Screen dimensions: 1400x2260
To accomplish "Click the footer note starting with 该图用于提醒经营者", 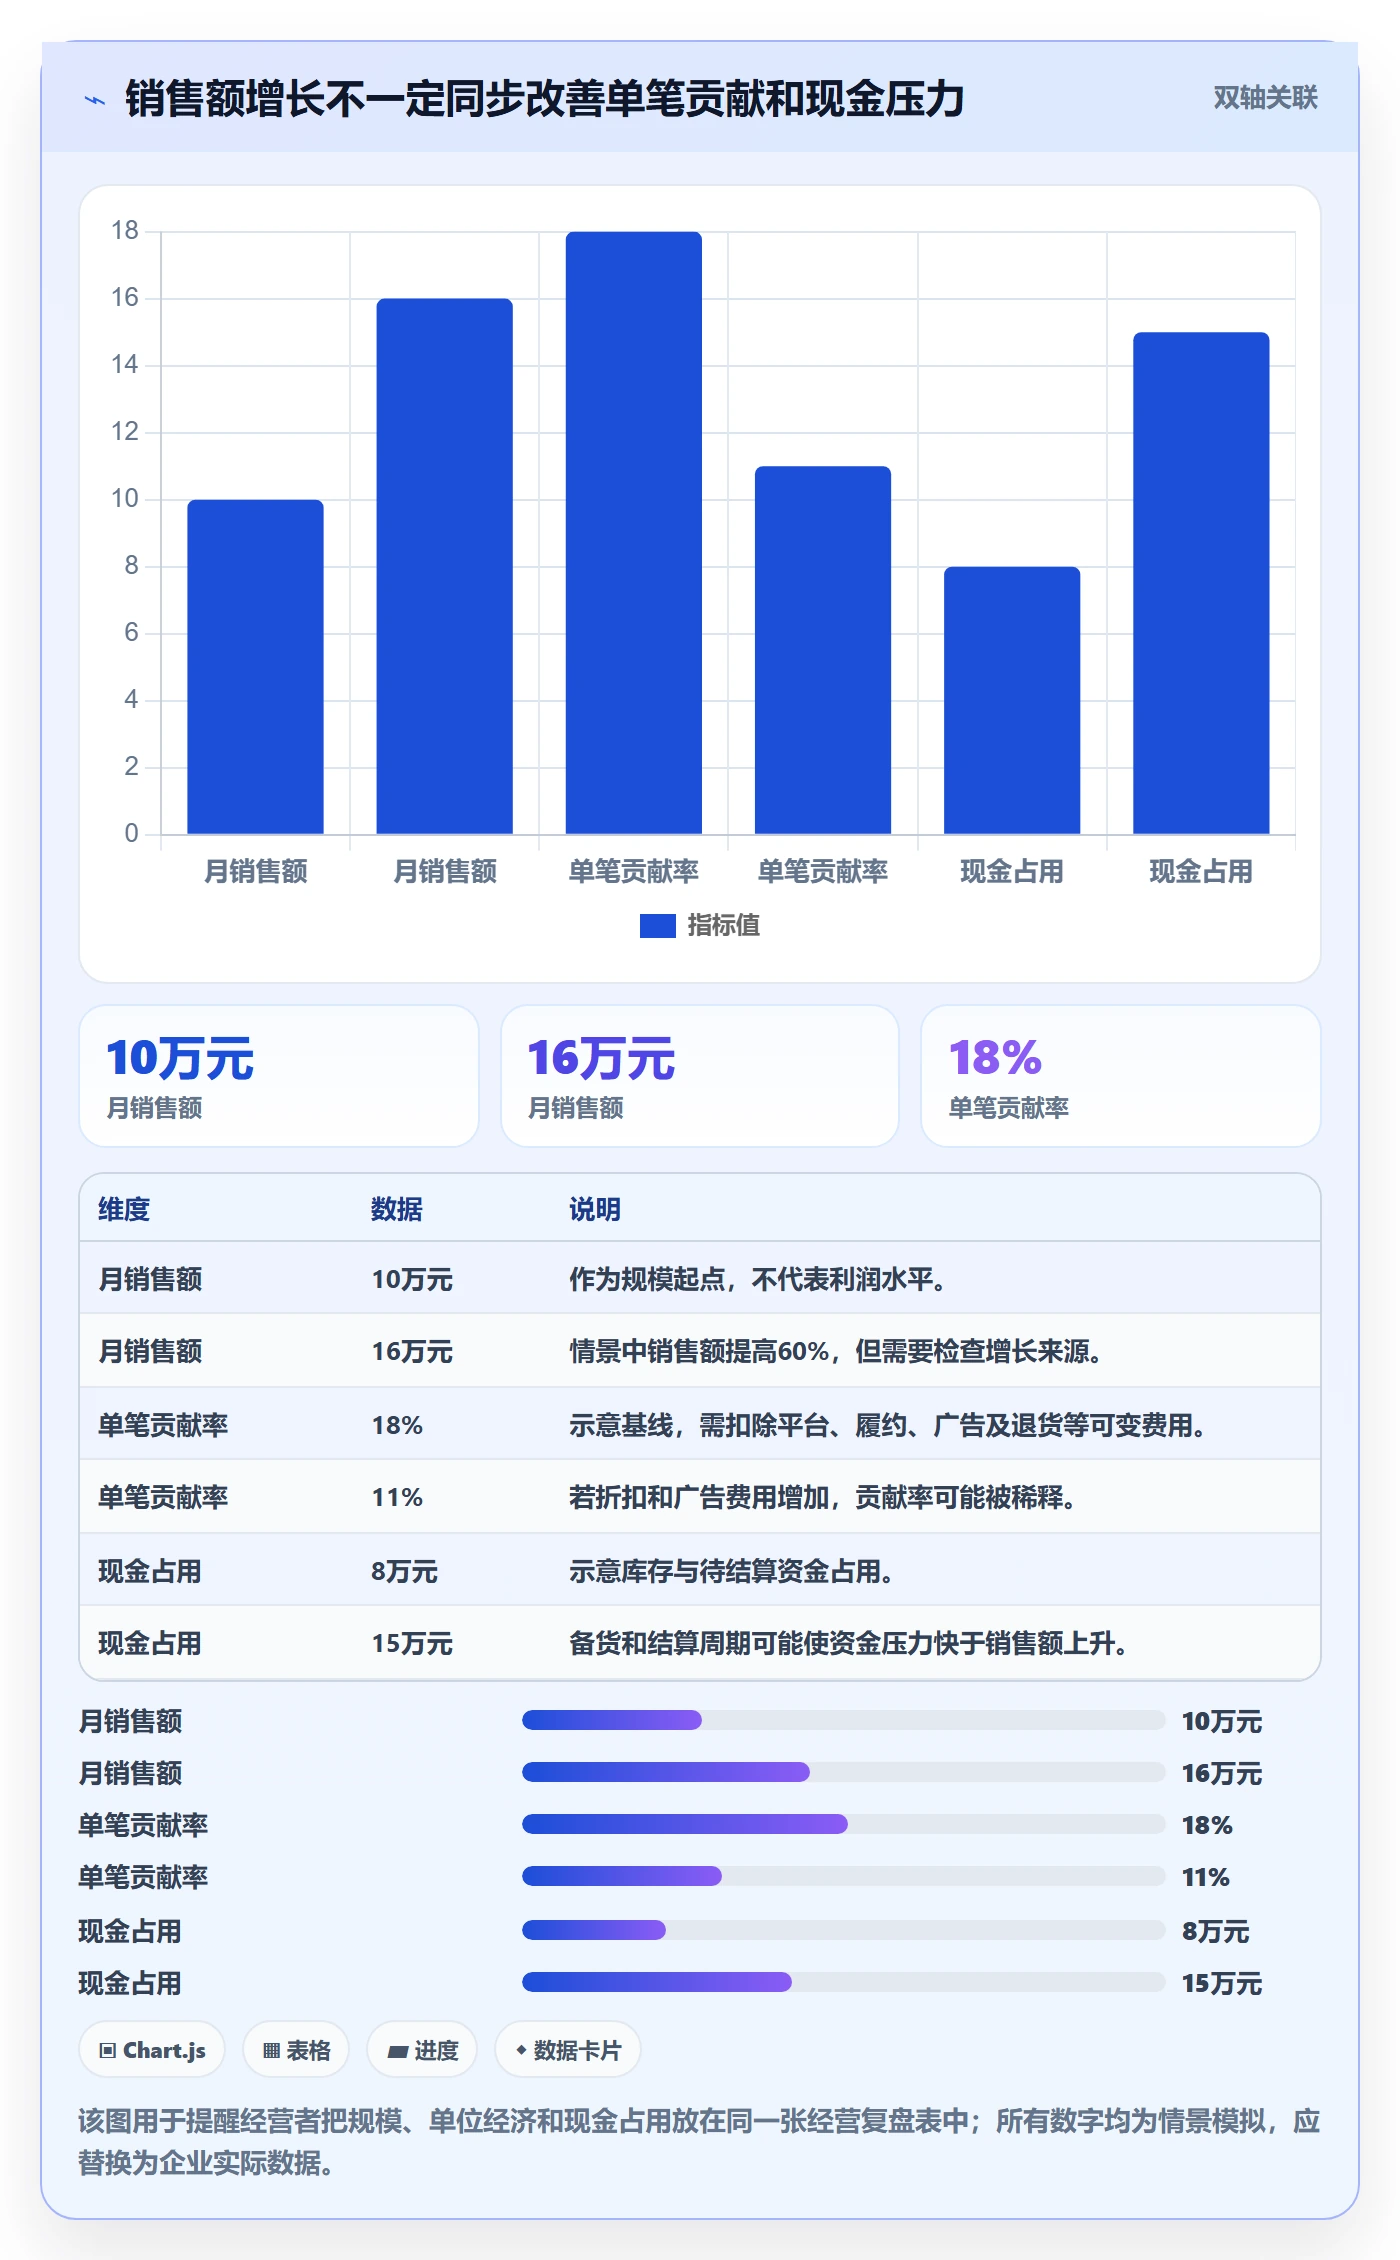I will coord(699,2141).
